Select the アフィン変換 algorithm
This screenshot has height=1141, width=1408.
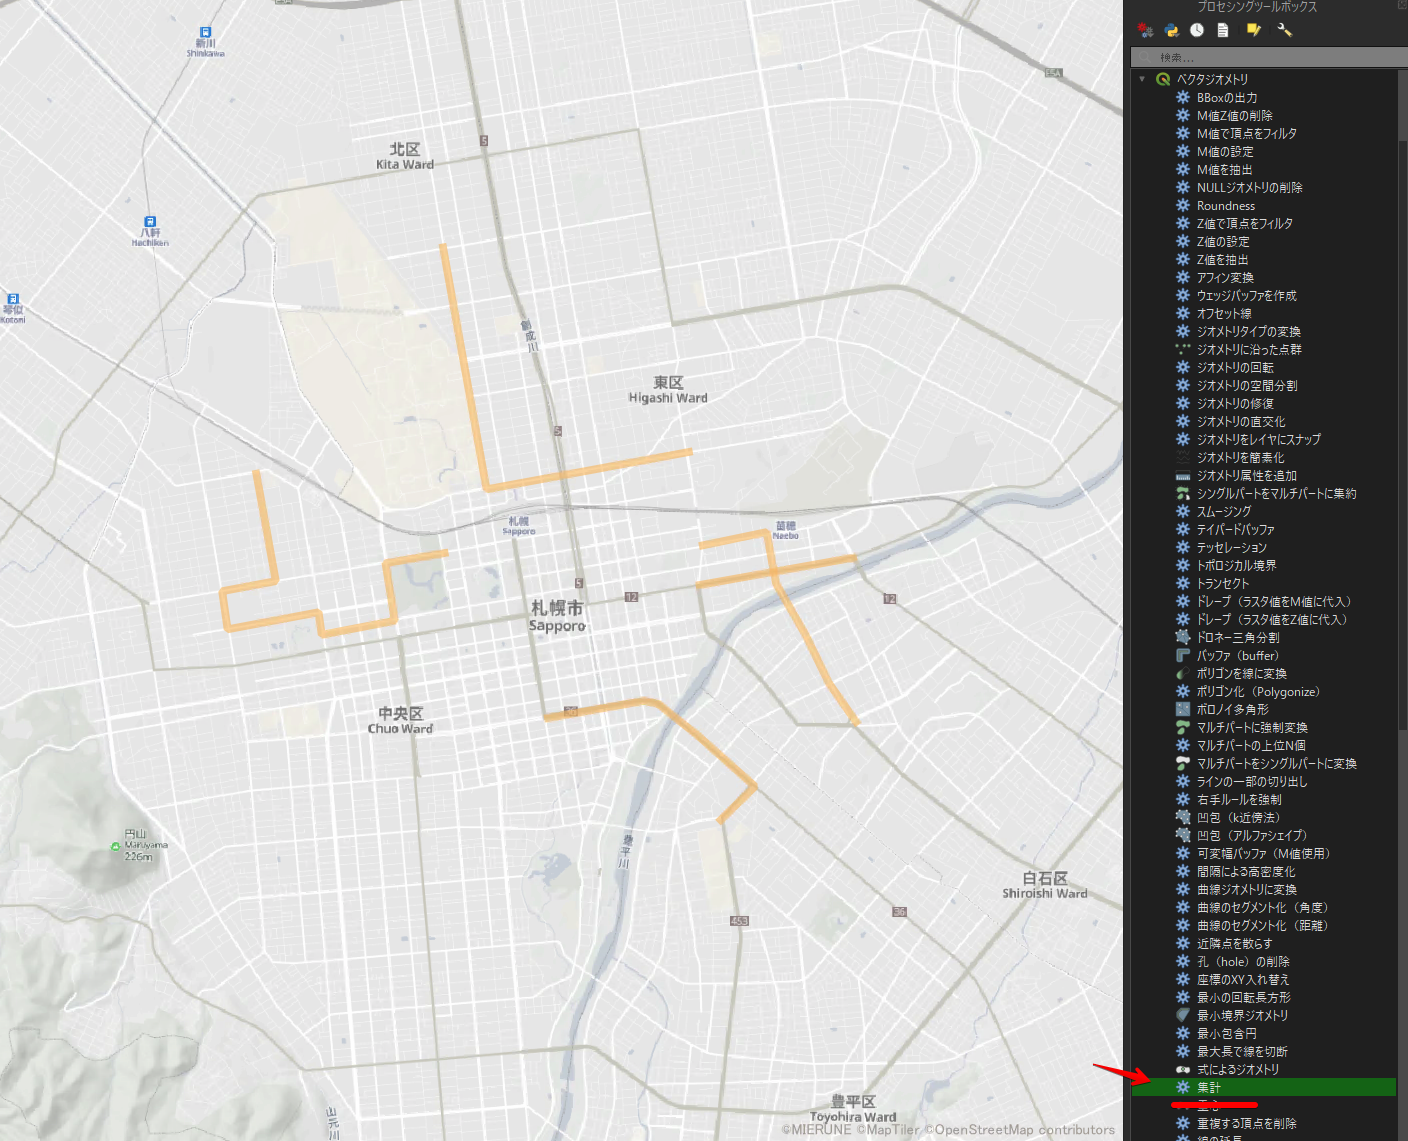1225,277
